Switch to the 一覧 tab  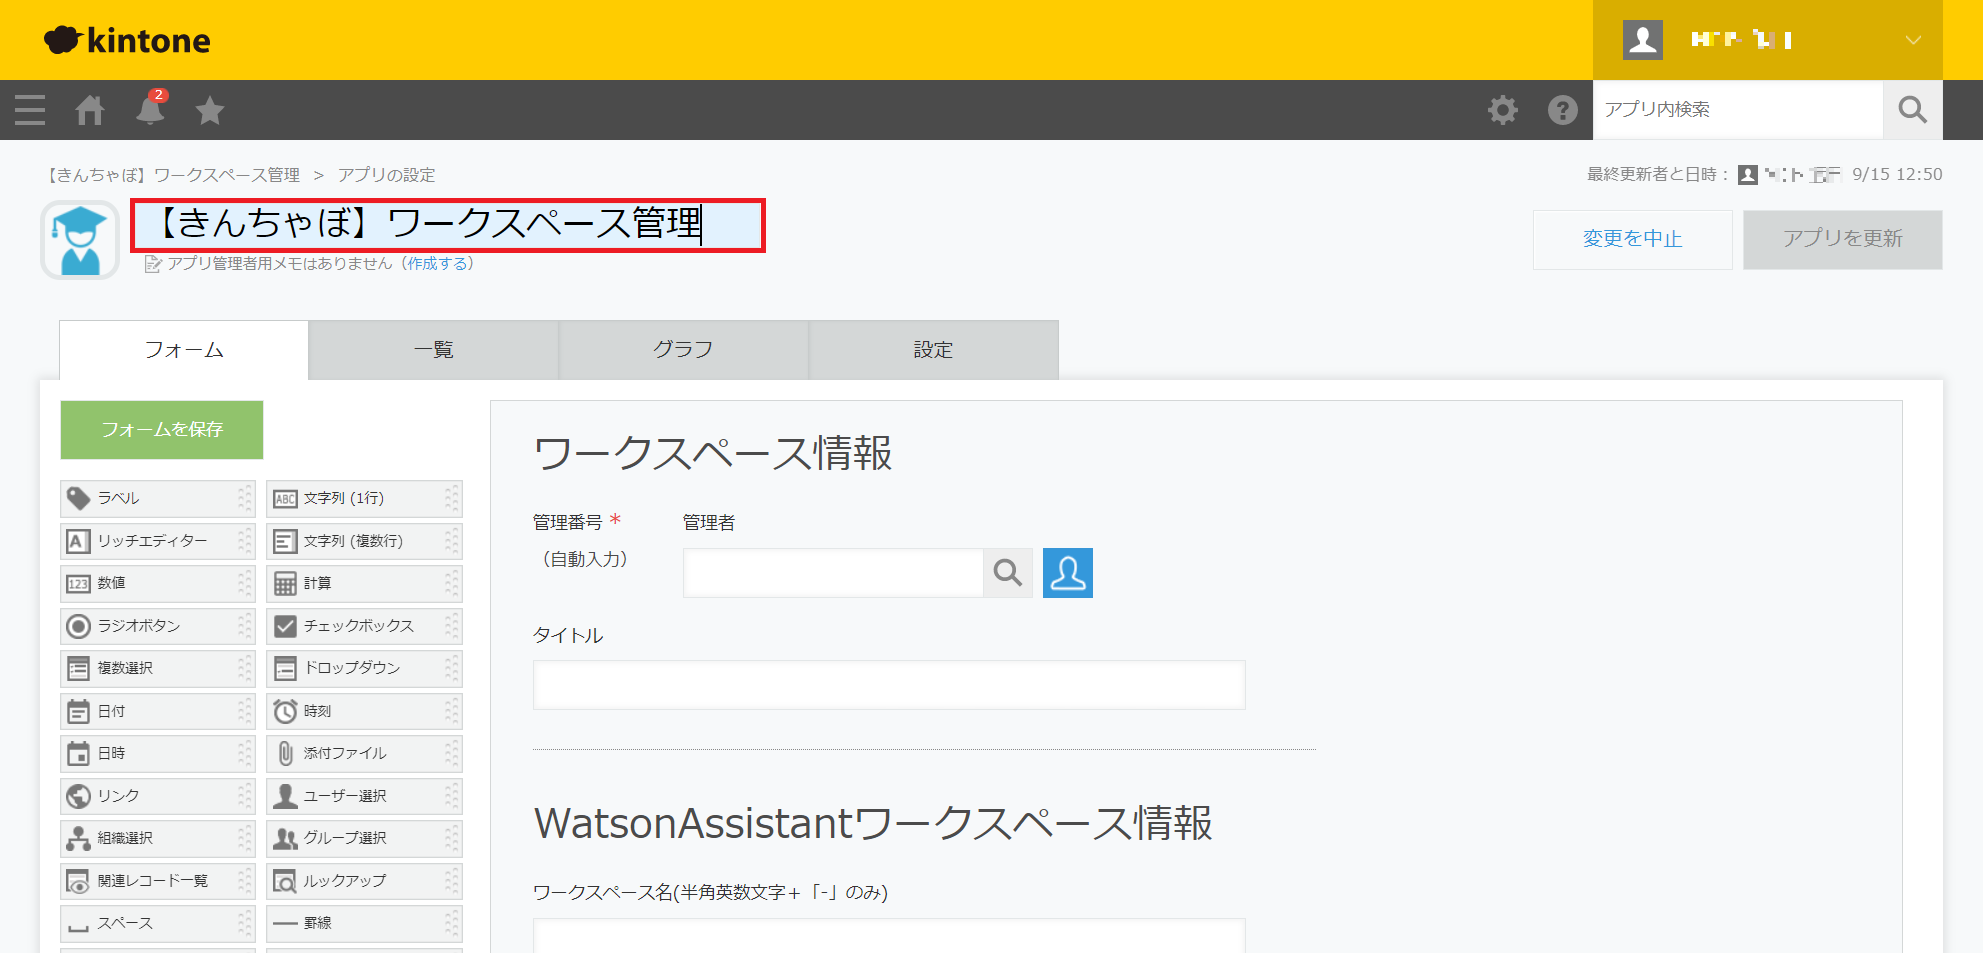433,350
